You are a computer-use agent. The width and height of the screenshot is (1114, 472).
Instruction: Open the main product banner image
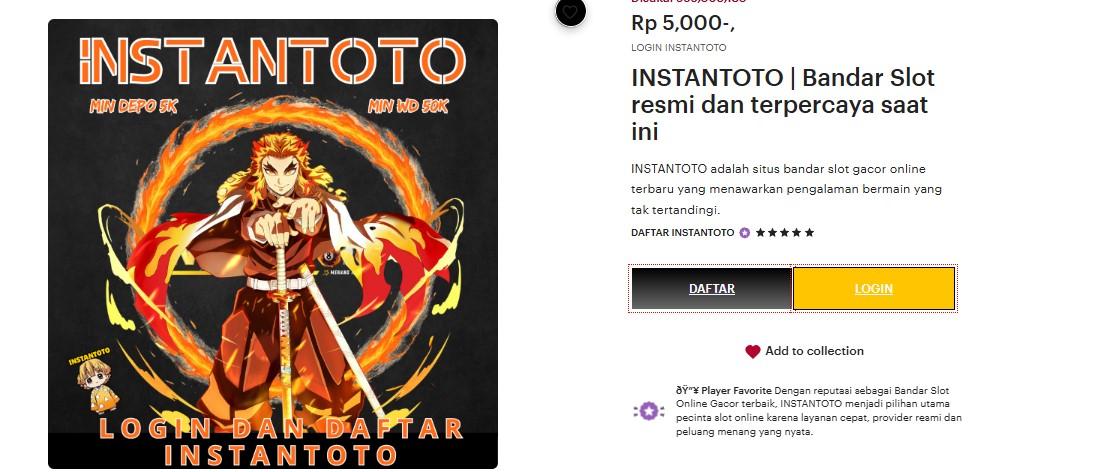coord(273,244)
